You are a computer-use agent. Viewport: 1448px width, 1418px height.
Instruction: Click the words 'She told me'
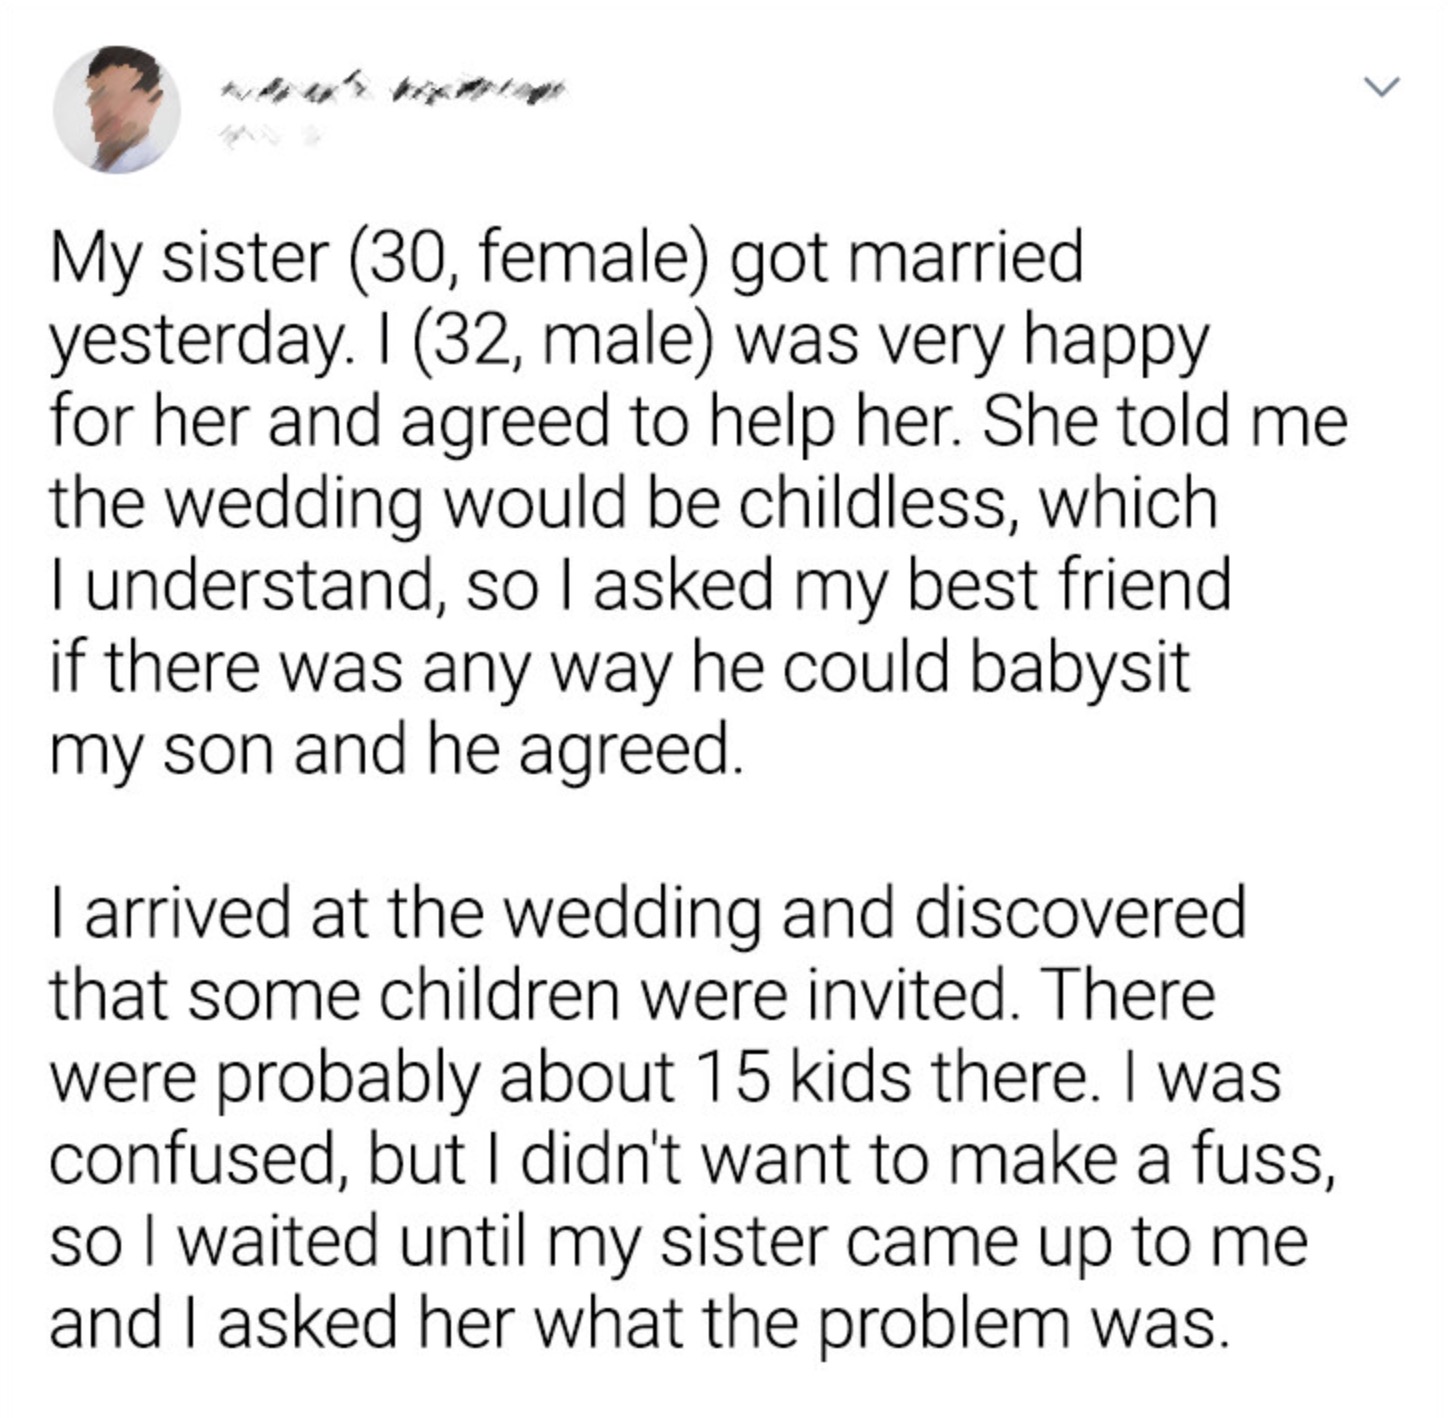(1164, 421)
